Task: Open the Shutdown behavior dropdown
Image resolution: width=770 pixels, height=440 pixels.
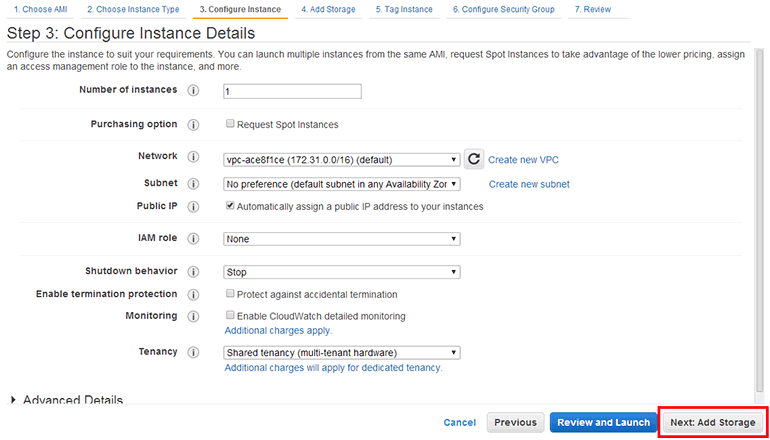Action: point(341,272)
